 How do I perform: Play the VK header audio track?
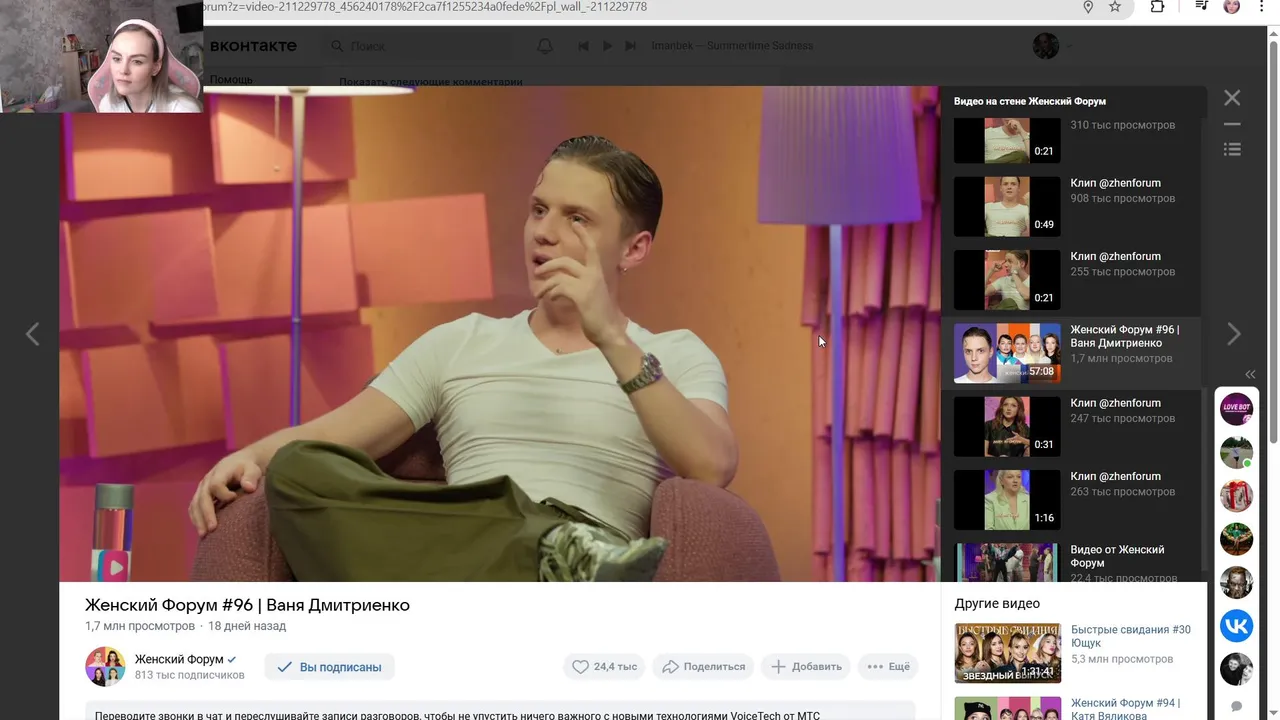(607, 46)
